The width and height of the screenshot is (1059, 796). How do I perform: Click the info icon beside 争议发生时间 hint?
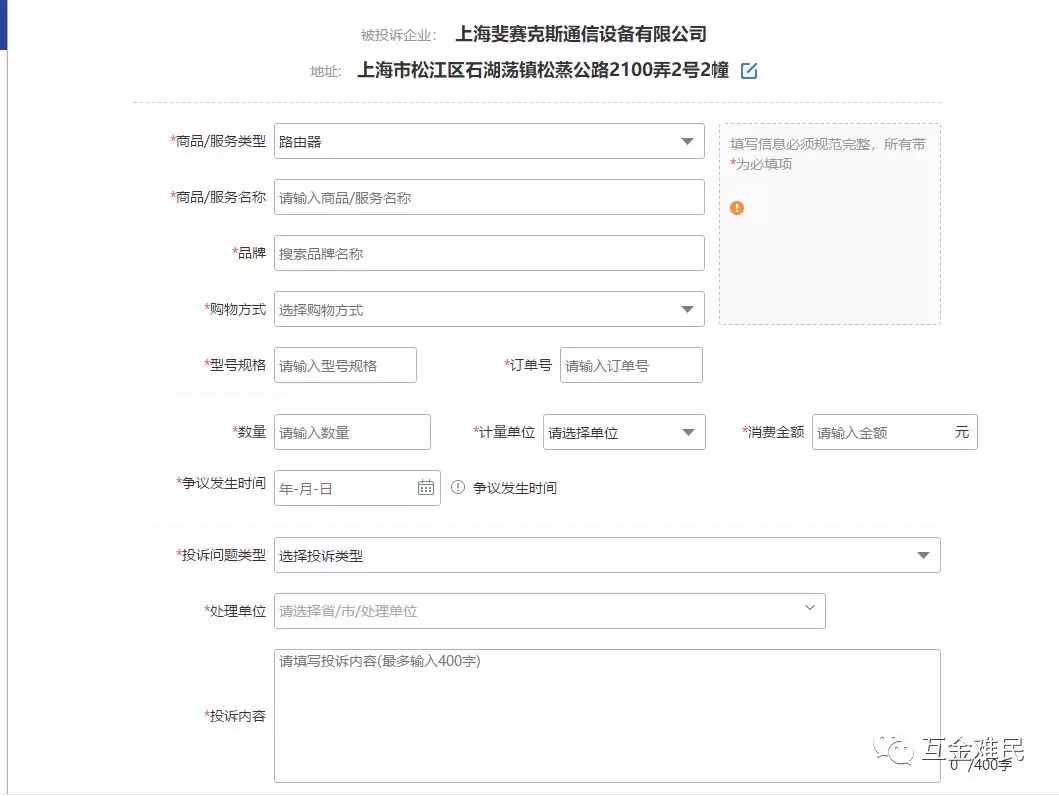(x=458, y=487)
